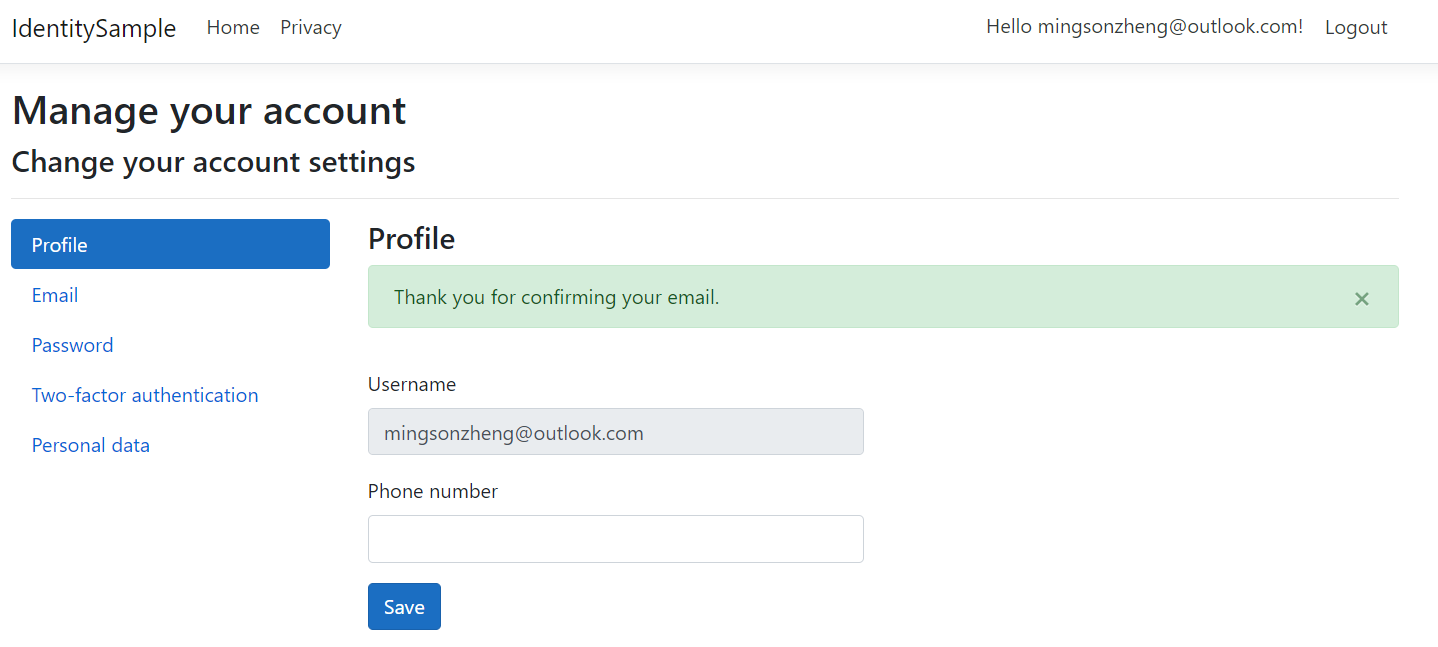Open the Privacy page
This screenshot has width=1438, height=647.
[310, 28]
